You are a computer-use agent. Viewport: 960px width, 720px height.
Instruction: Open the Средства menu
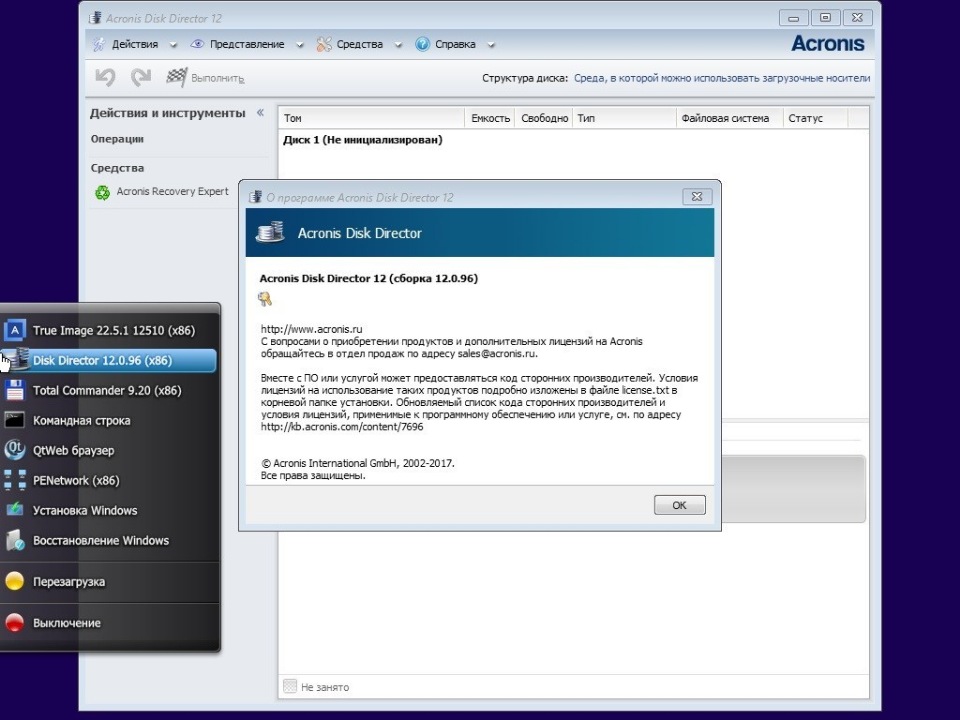tap(359, 44)
